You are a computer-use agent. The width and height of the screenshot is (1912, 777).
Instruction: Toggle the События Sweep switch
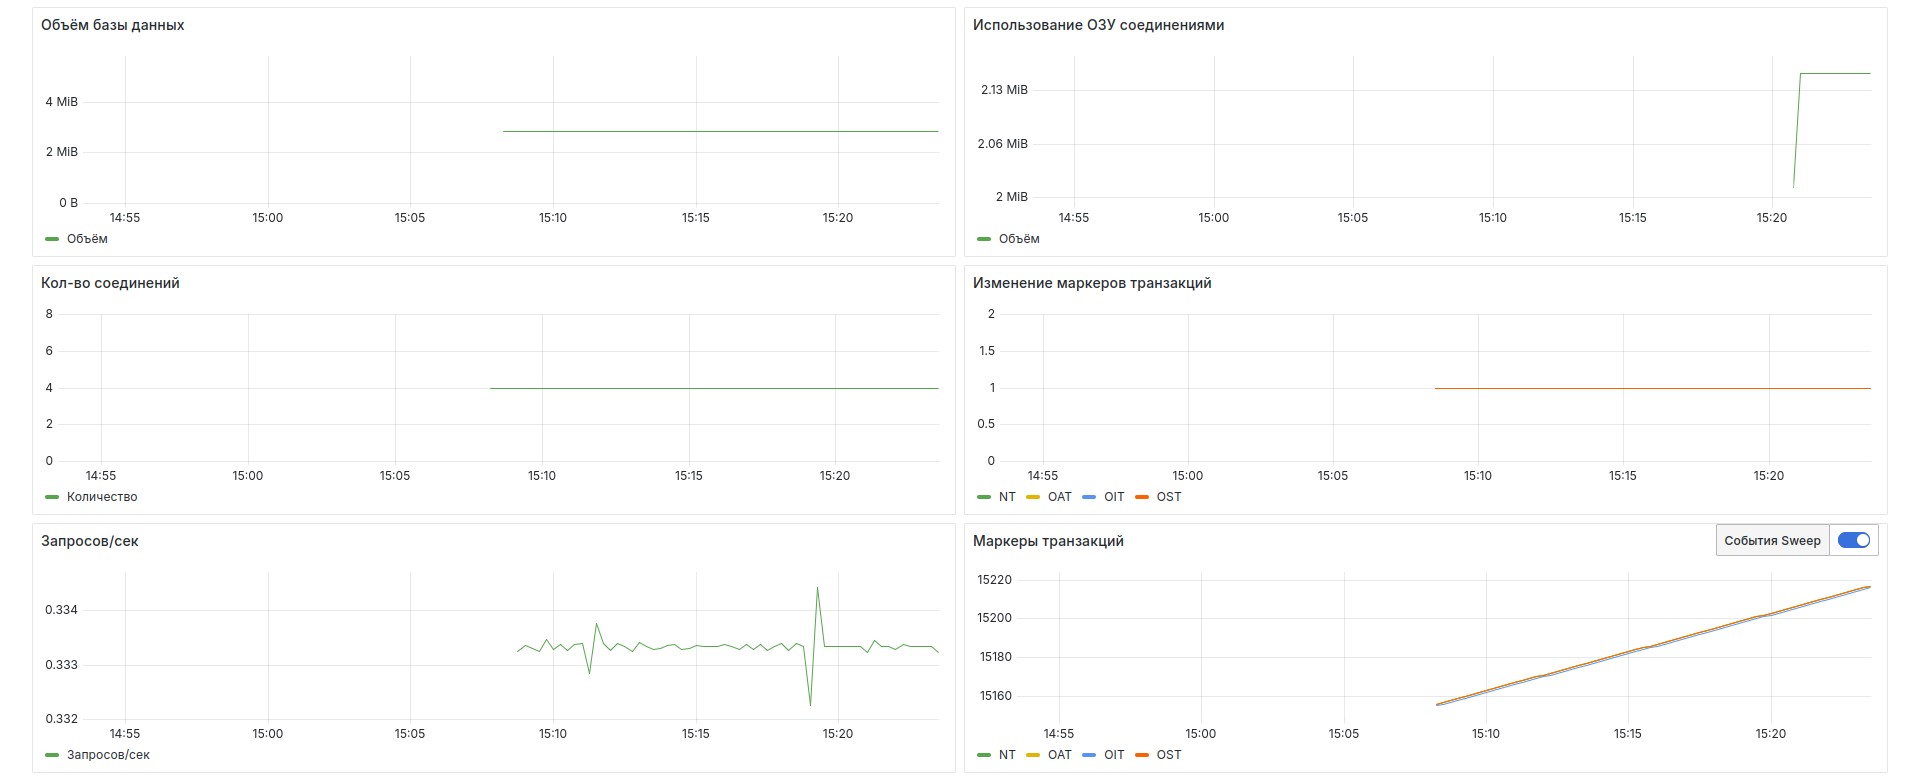point(1853,540)
